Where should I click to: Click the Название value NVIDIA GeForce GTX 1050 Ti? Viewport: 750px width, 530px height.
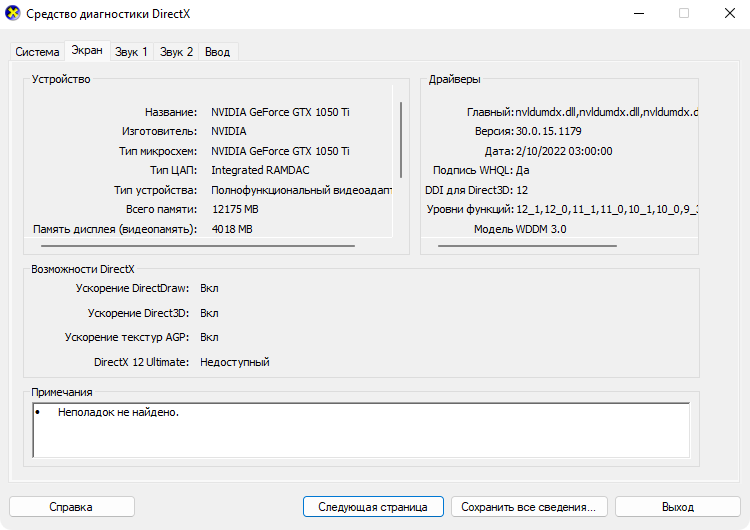tap(280, 112)
